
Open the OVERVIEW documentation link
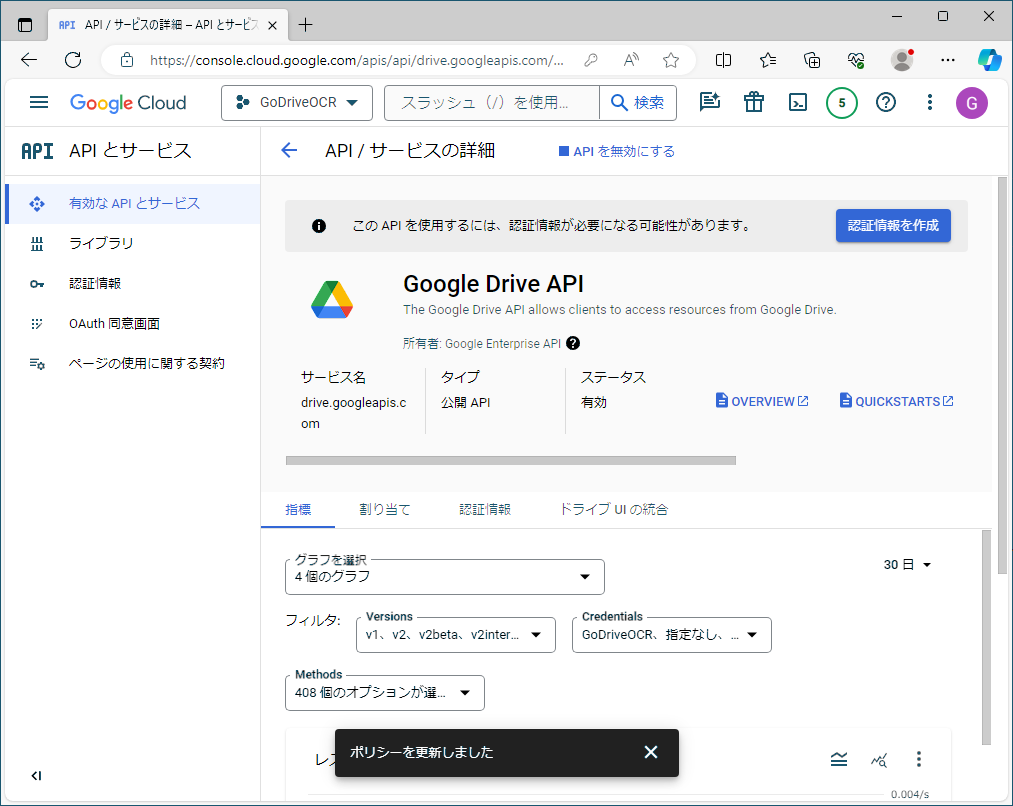762,401
